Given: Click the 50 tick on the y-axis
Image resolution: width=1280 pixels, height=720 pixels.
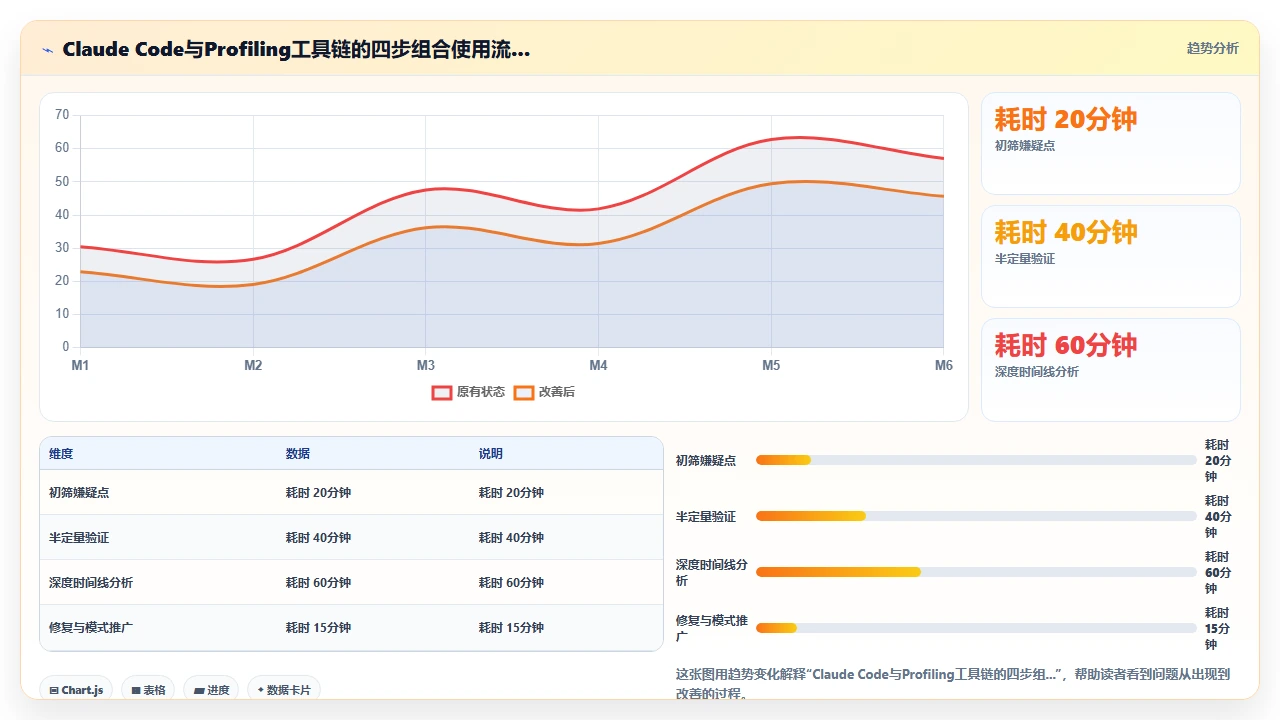Looking at the screenshot, I should click(x=62, y=181).
